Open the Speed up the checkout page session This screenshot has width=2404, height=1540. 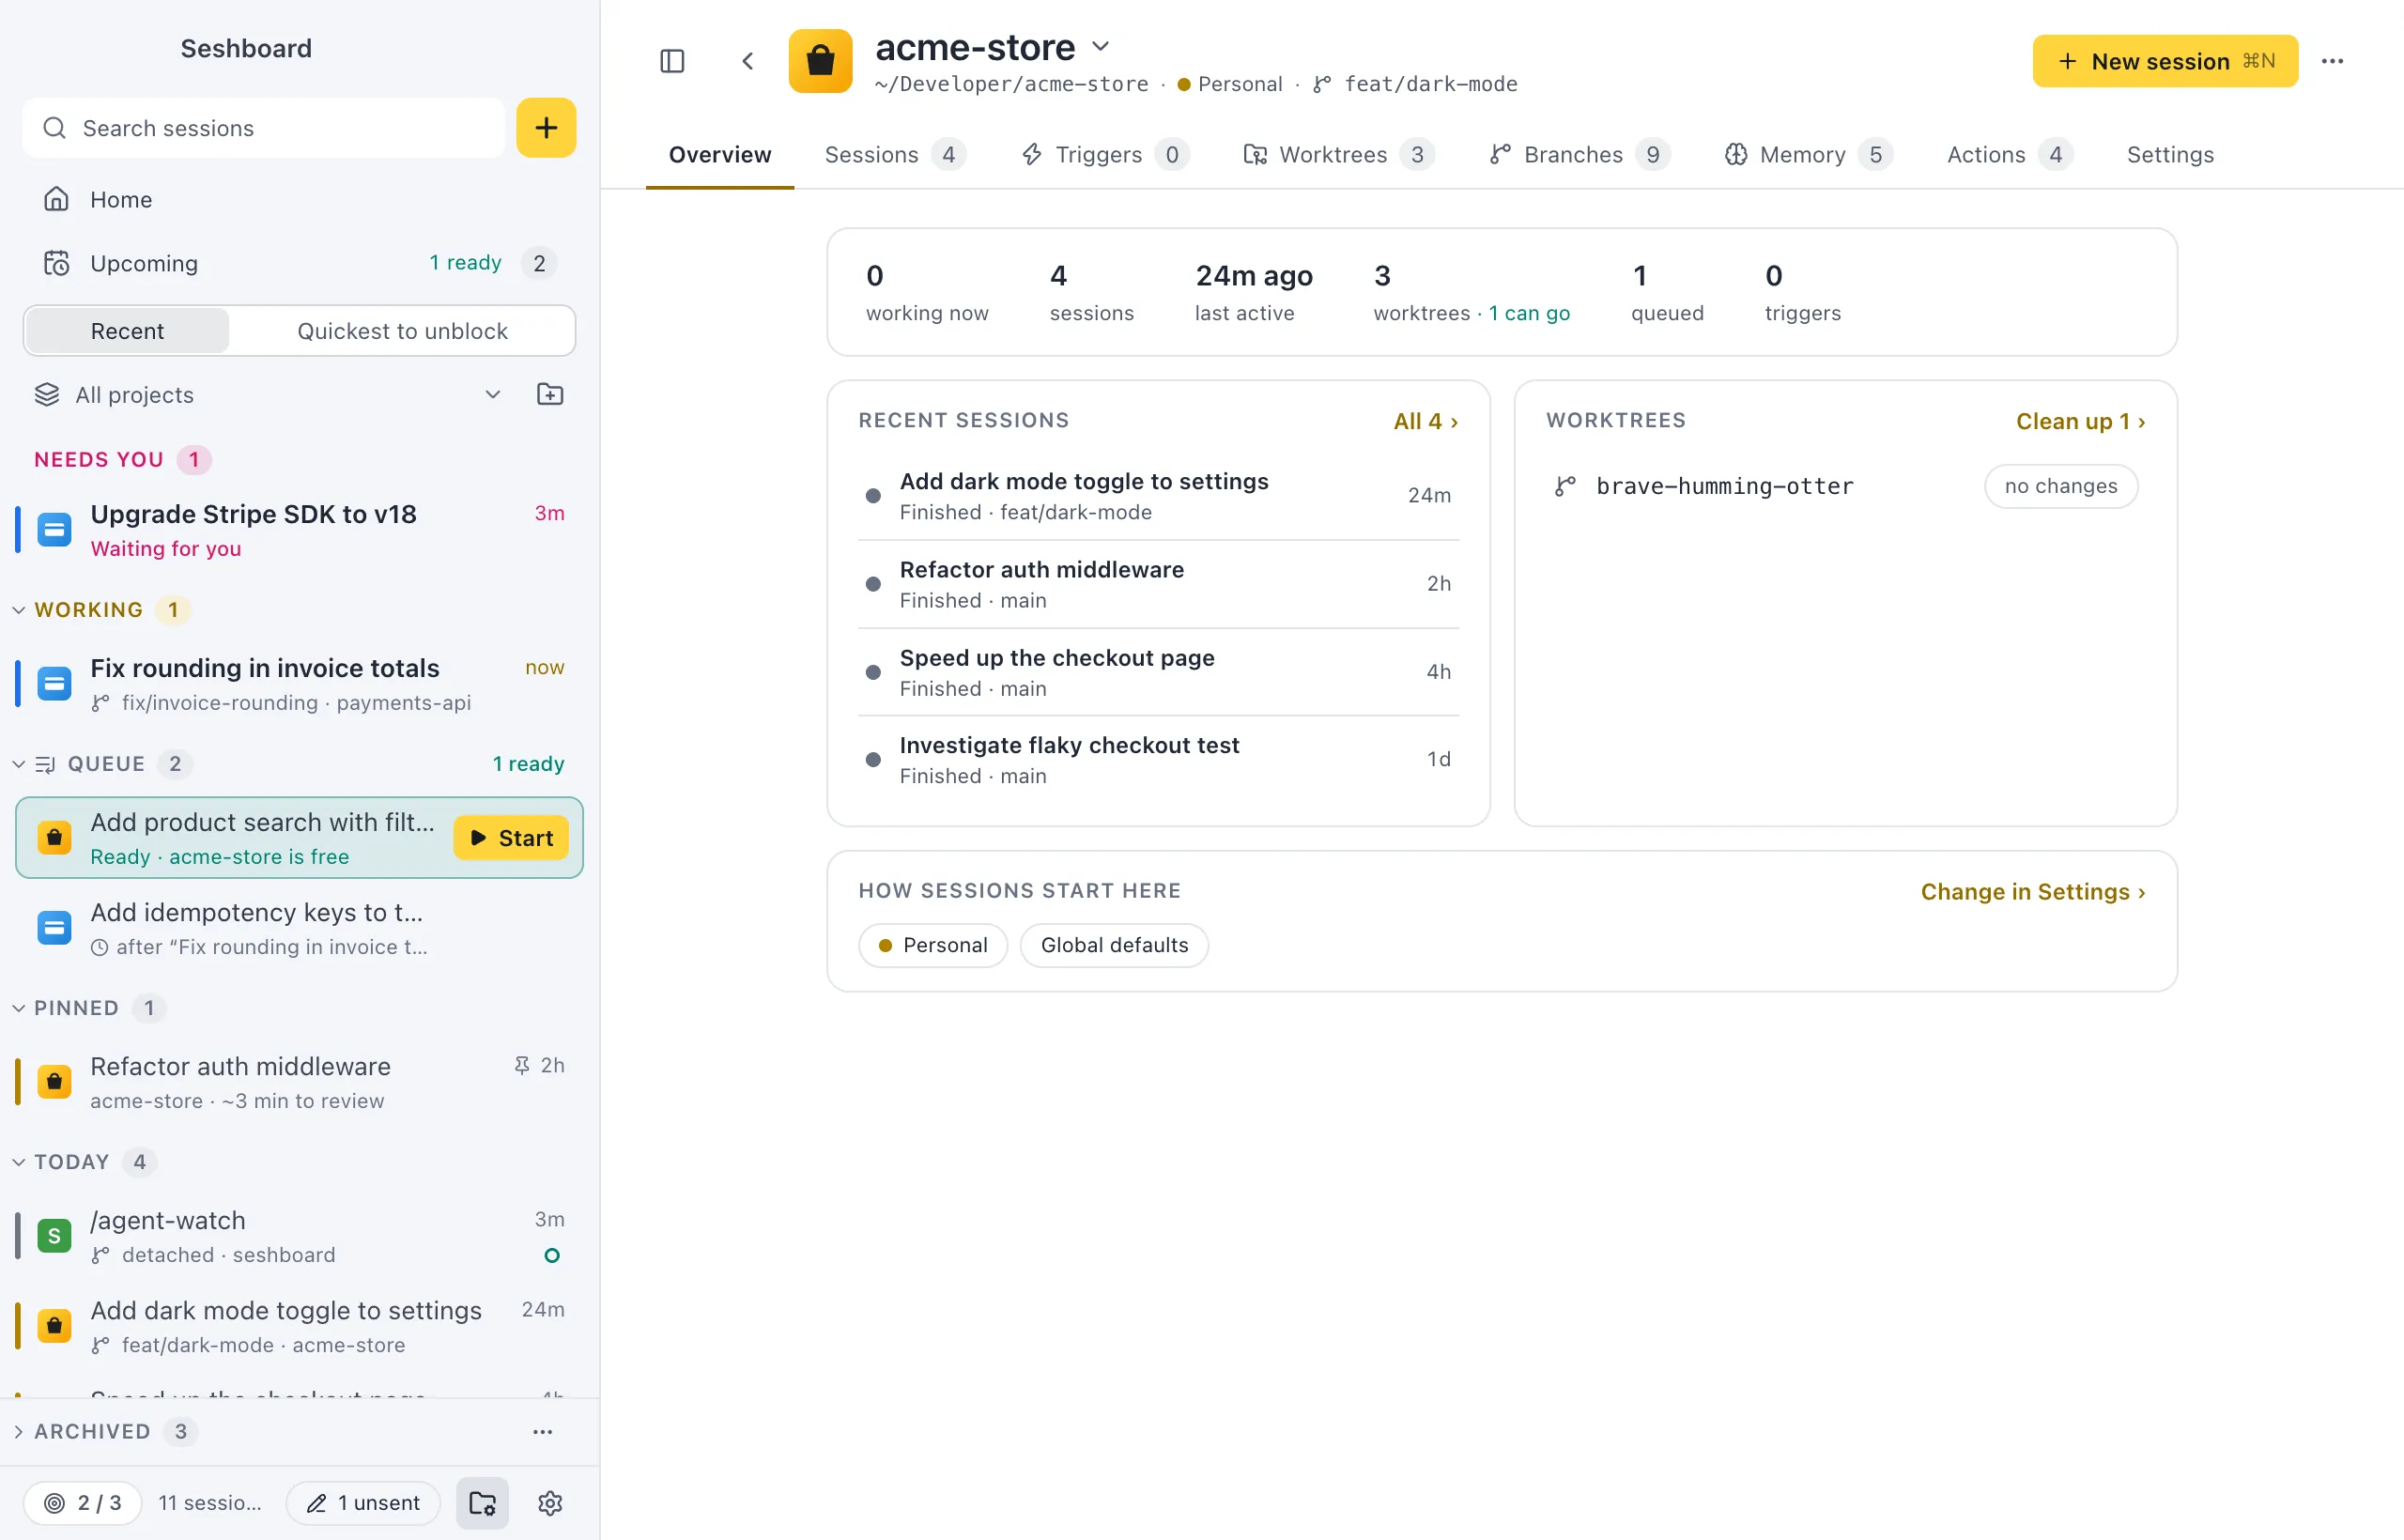[x=1158, y=672]
